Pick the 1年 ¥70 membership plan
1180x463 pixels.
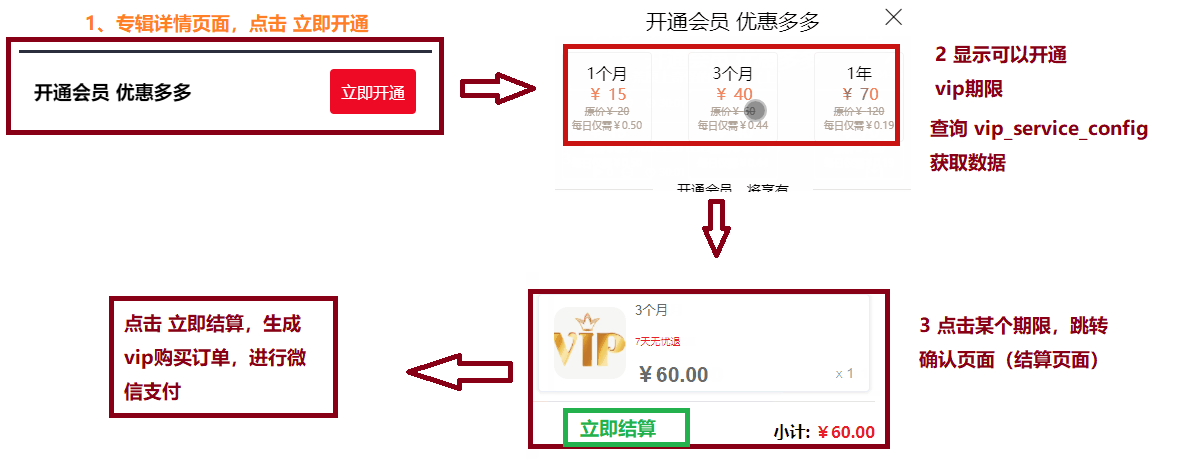tap(856, 96)
